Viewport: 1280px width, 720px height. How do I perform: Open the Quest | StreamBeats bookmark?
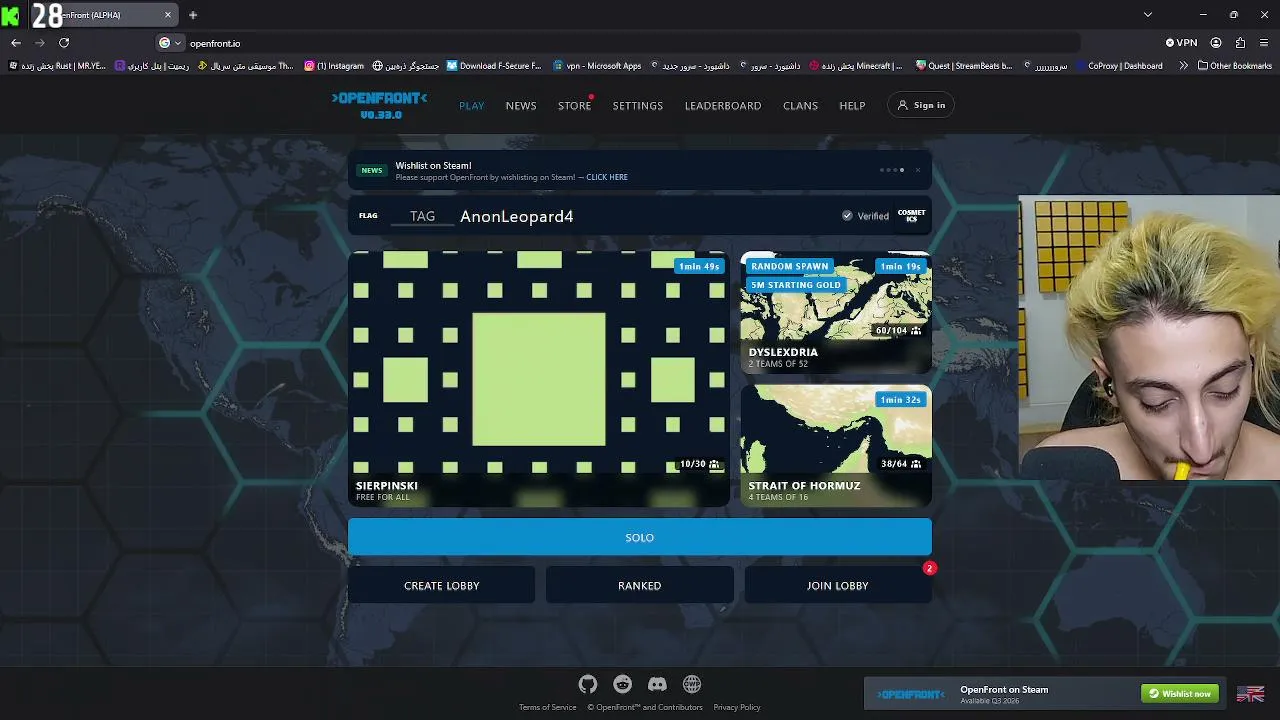click(x=964, y=66)
